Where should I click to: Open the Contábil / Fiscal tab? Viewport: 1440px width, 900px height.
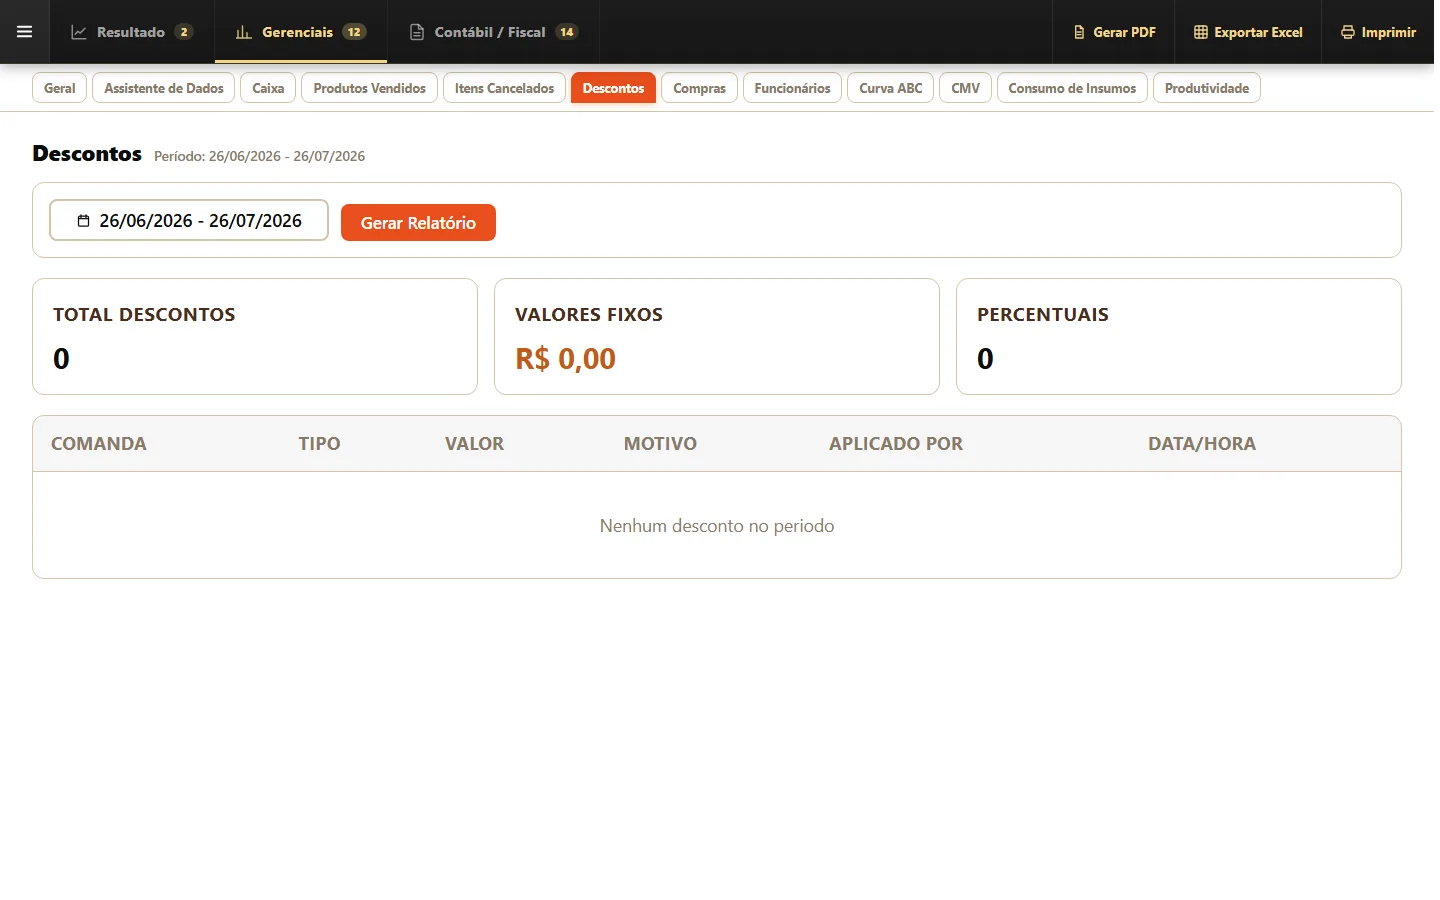pyautogui.click(x=493, y=32)
